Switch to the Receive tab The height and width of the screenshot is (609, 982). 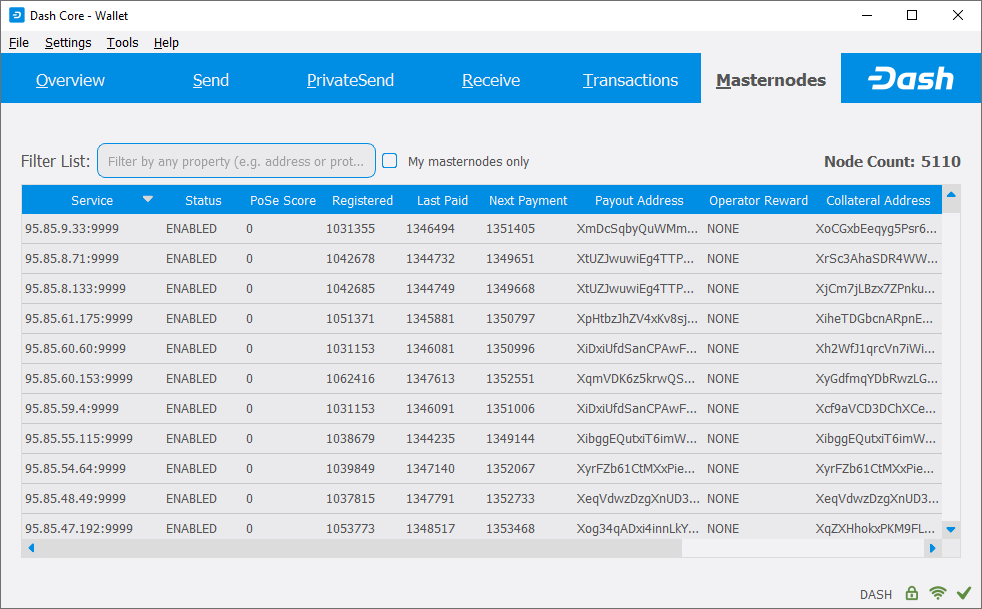click(490, 80)
